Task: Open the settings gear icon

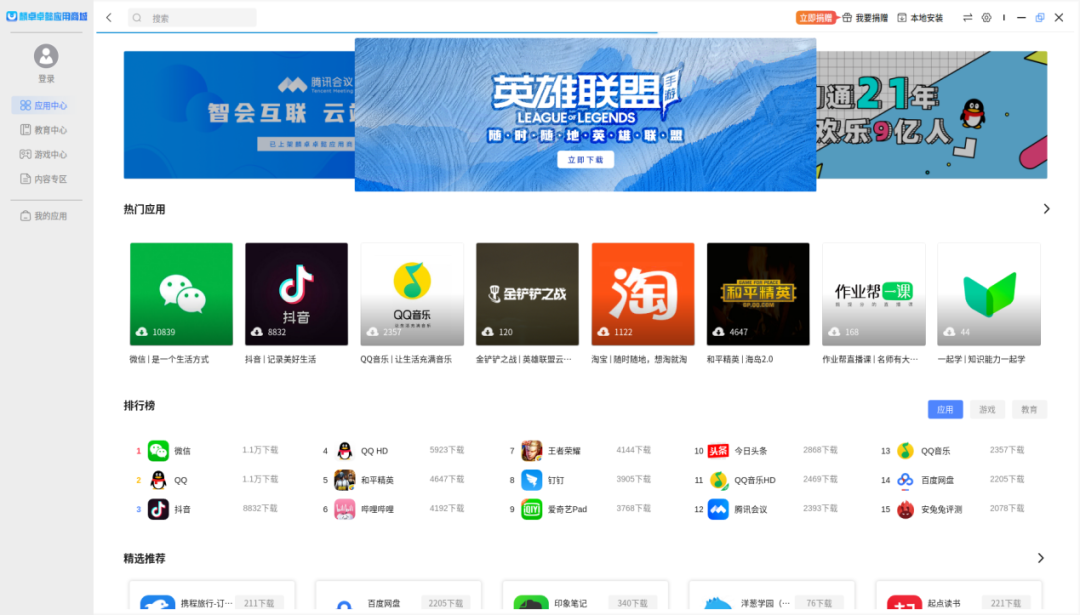Action: tap(985, 17)
